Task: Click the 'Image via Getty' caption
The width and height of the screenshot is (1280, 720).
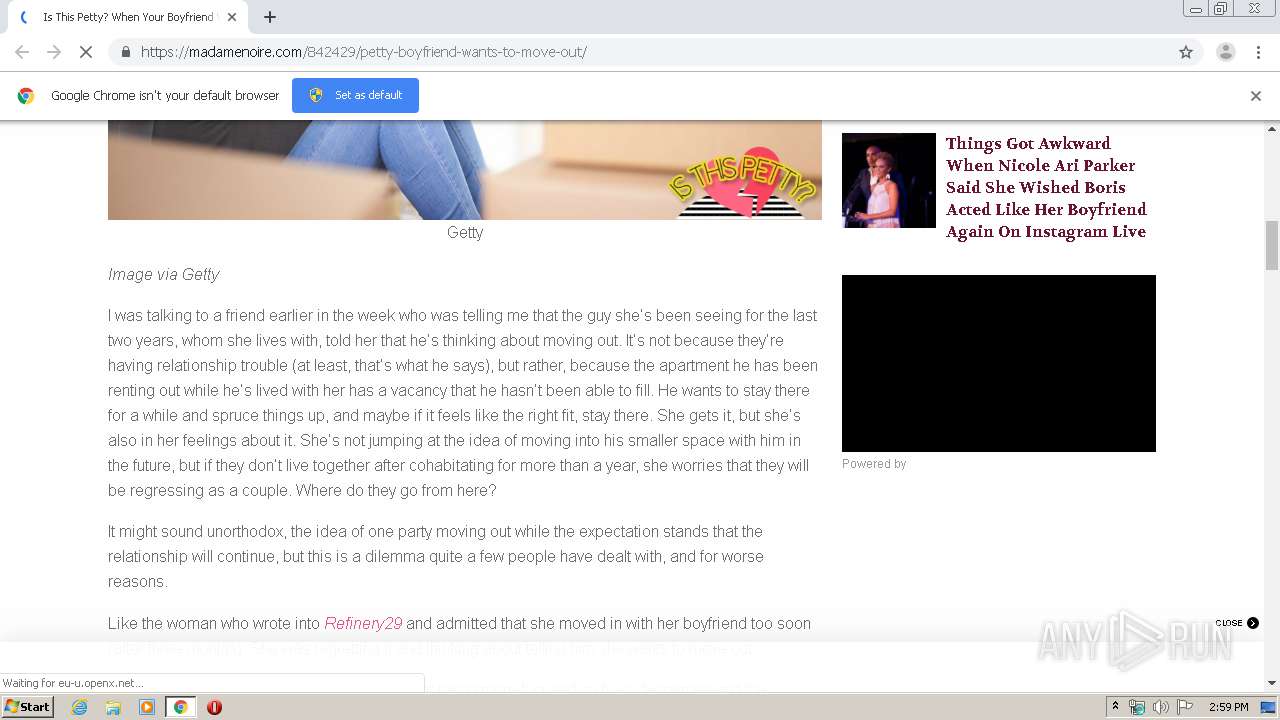Action: click(163, 275)
